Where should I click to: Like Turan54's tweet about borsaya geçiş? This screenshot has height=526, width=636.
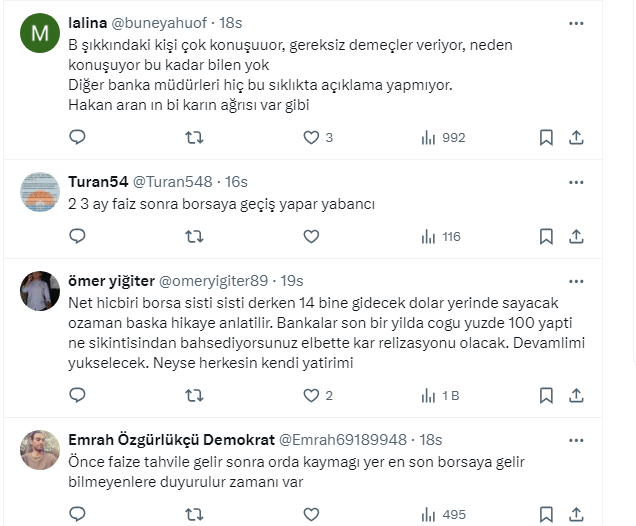point(311,237)
